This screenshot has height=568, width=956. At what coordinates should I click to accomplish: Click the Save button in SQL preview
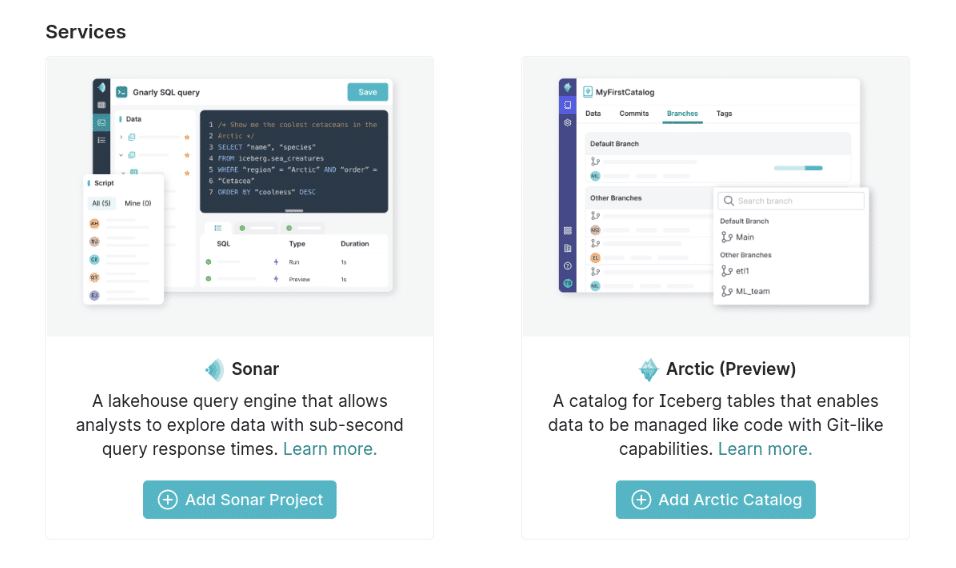(x=368, y=92)
